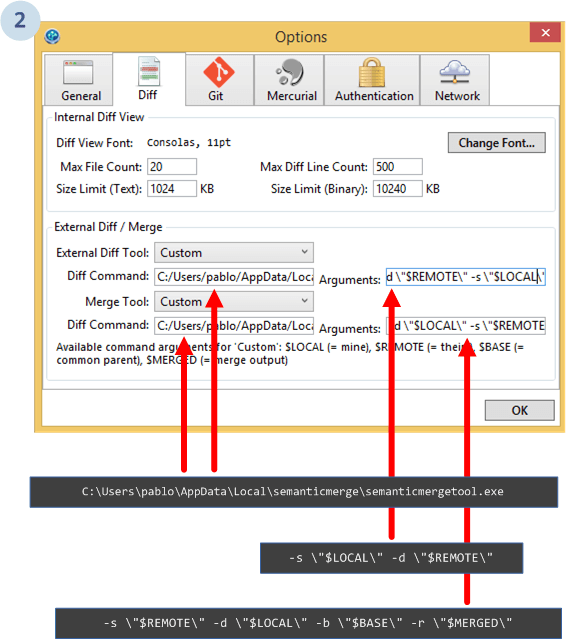Click the Diff document icon

[149, 71]
